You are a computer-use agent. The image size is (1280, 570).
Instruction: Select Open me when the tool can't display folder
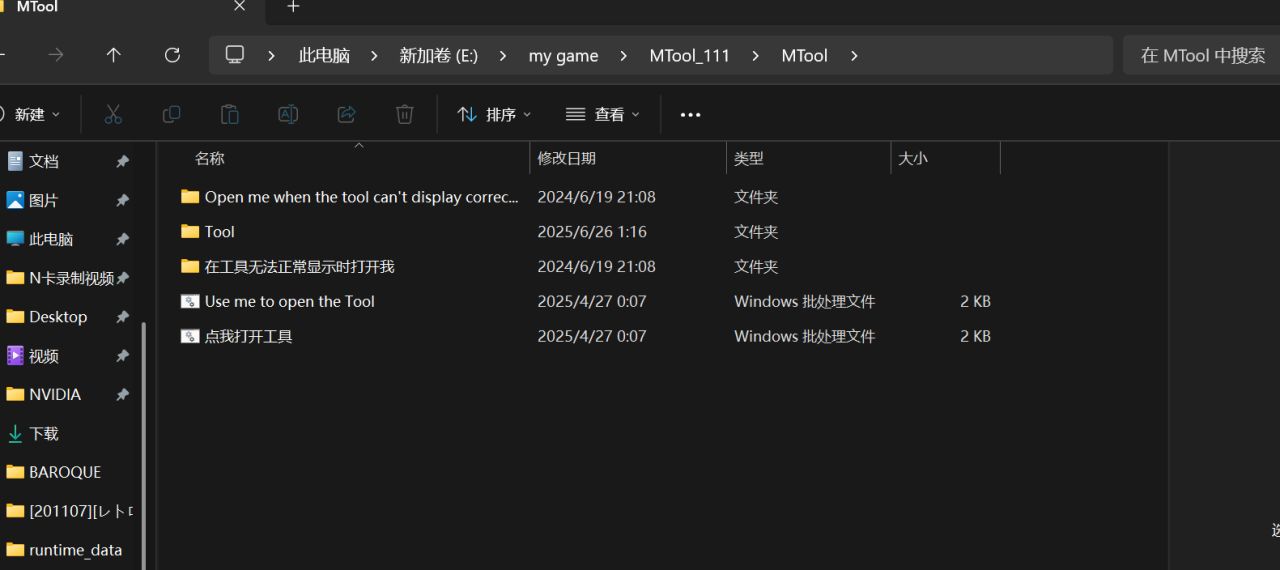(x=361, y=197)
